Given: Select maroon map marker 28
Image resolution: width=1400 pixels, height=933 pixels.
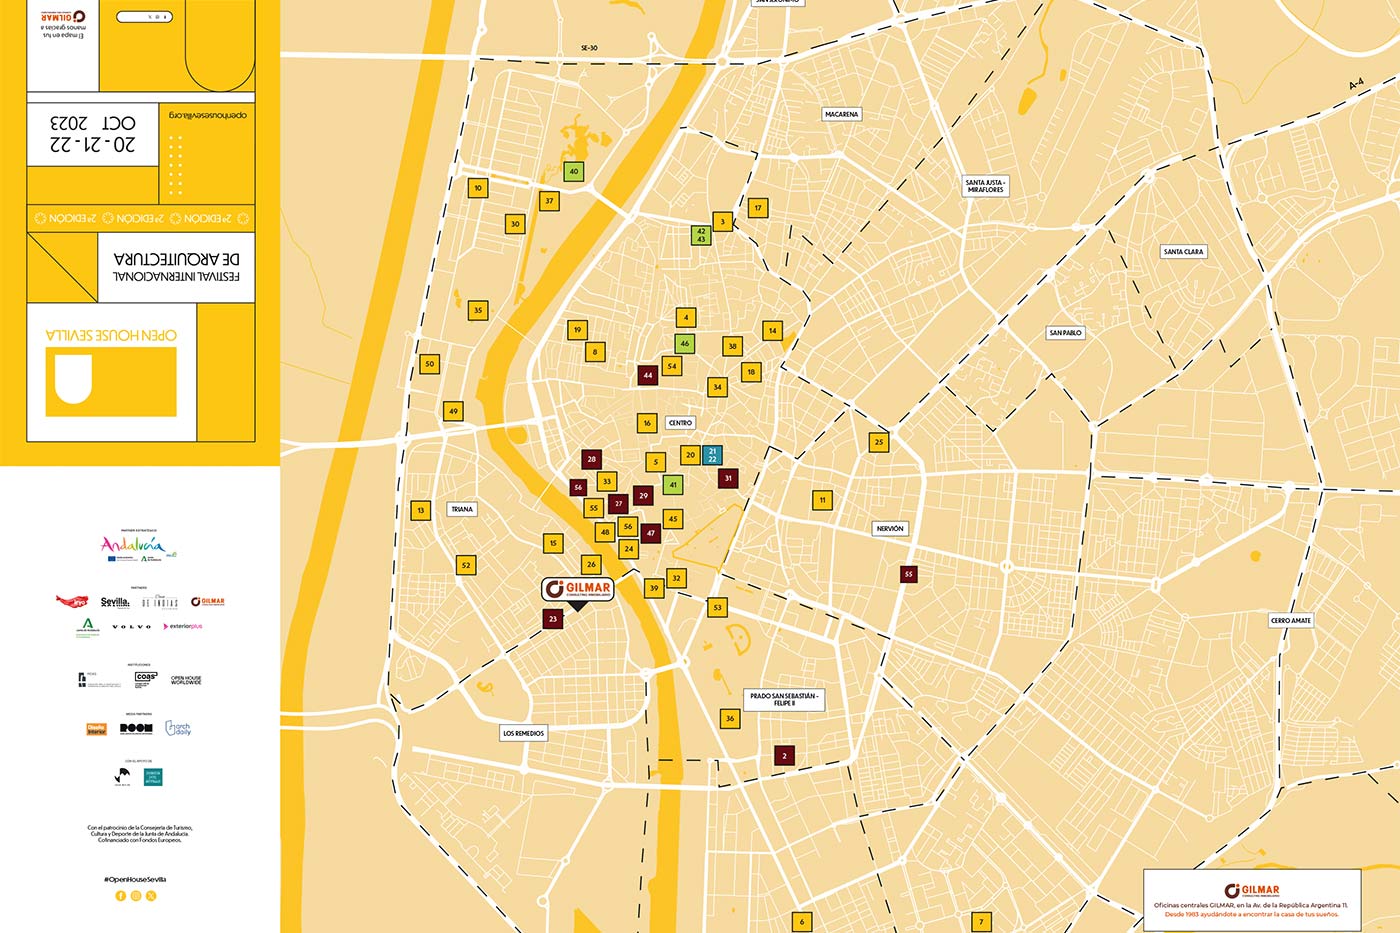Looking at the screenshot, I should click(592, 460).
